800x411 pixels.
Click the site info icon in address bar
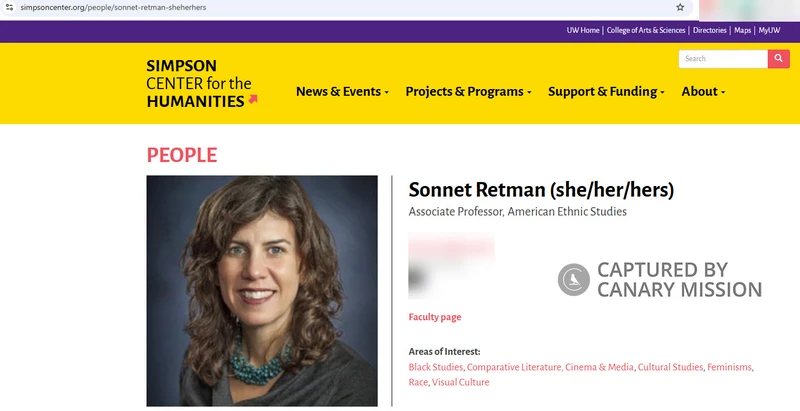[9, 7]
